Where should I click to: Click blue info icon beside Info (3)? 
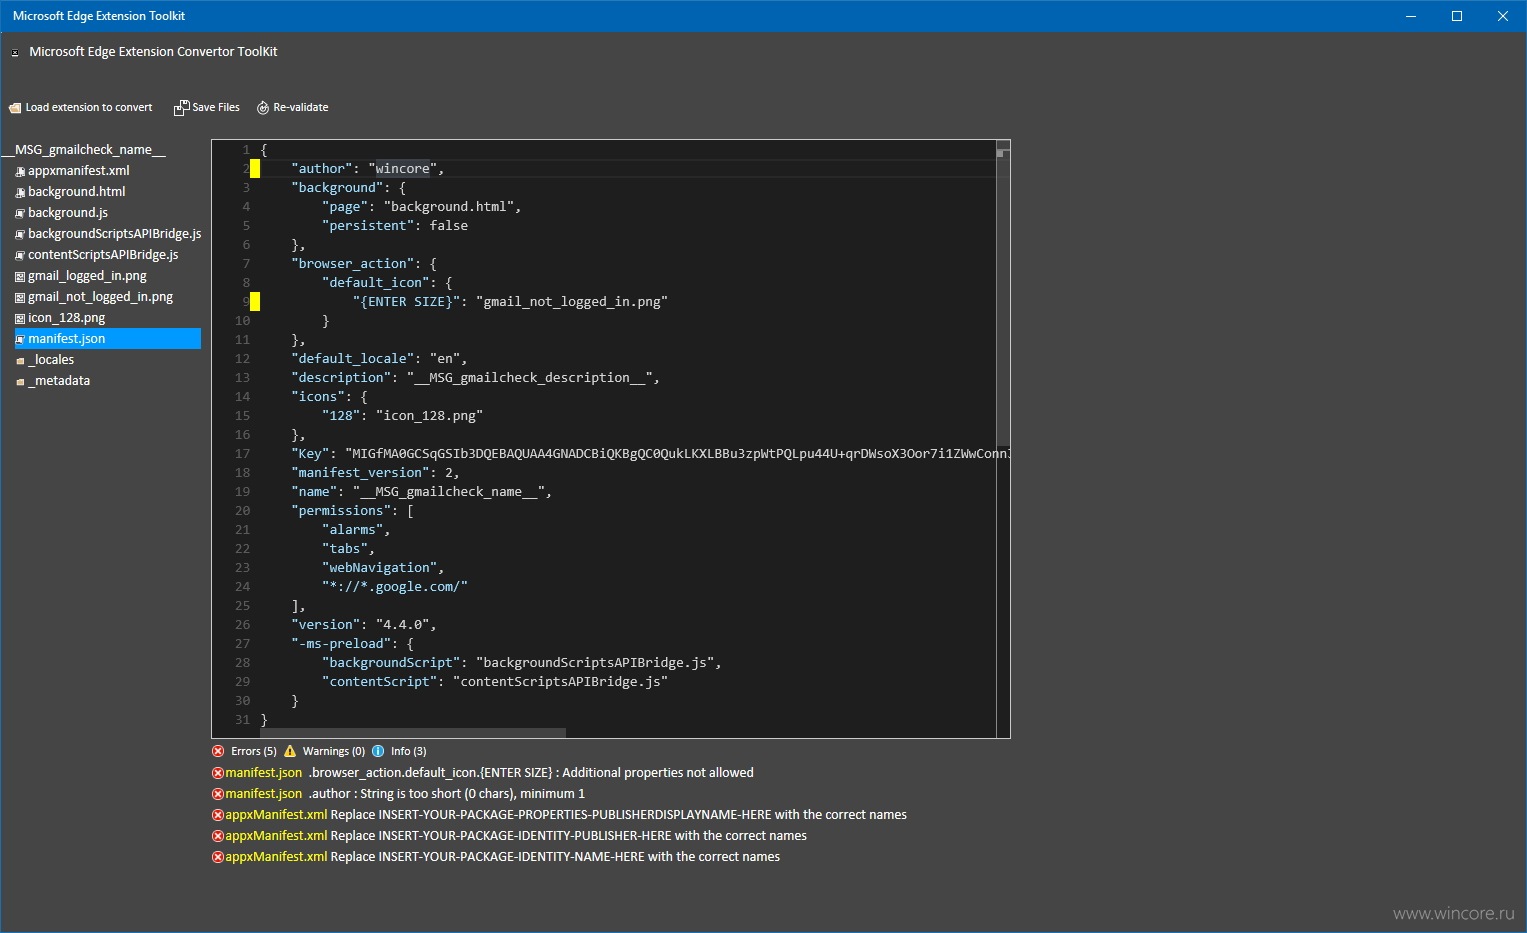[378, 751]
